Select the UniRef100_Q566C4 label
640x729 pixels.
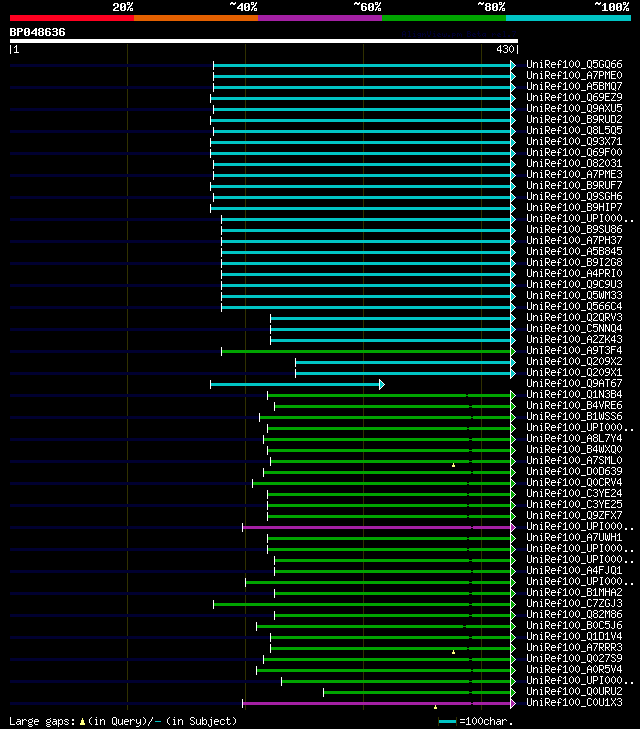[x=574, y=306]
